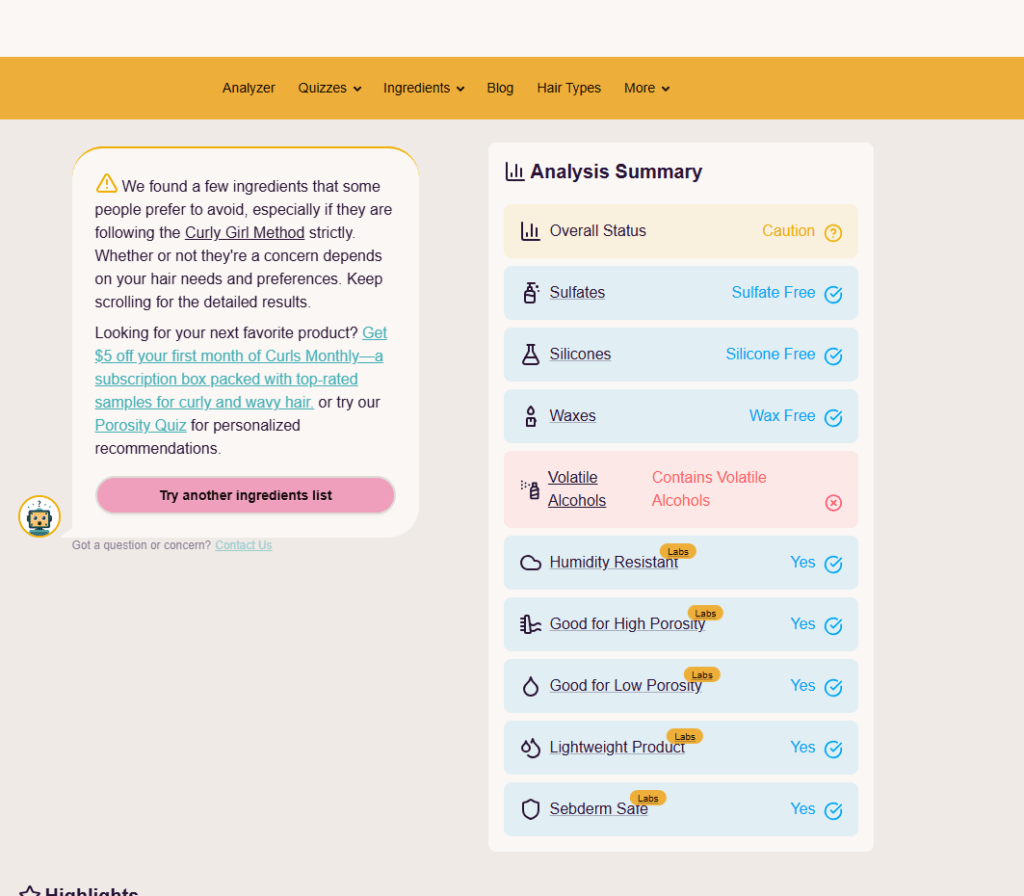Open the Curly Girl Method link

[244, 233]
